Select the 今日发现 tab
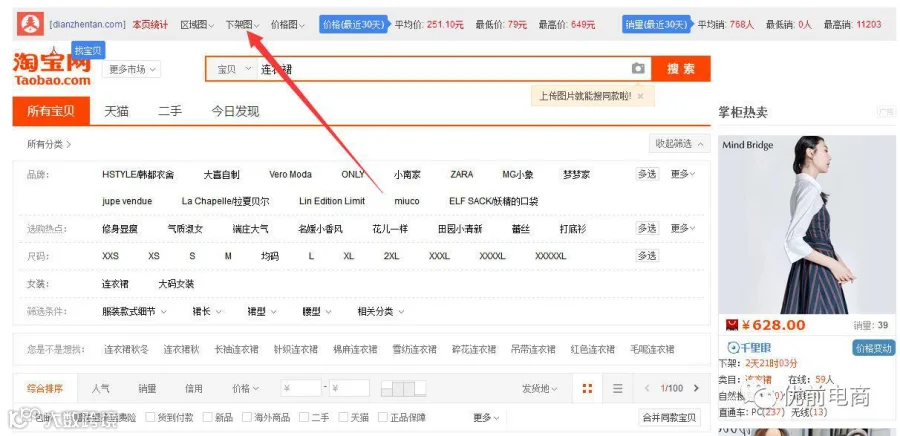Screen dimensions: 900x436 pyautogui.click(x=235, y=111)
